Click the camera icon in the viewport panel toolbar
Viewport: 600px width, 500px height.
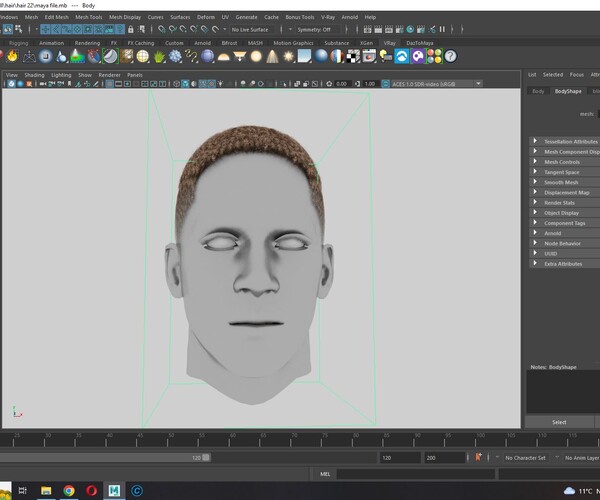(x=43, y=83)
